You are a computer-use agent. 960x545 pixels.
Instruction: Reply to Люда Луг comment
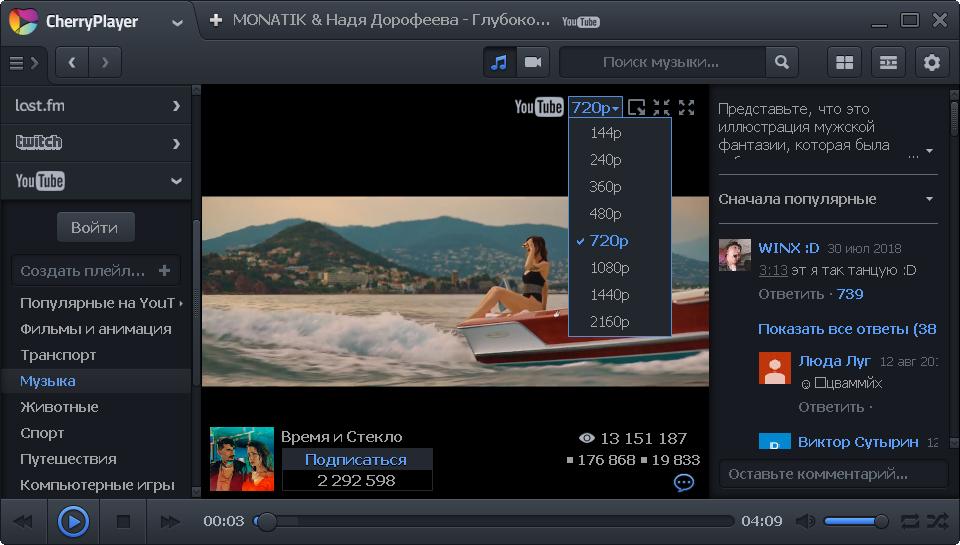[831, 407]
